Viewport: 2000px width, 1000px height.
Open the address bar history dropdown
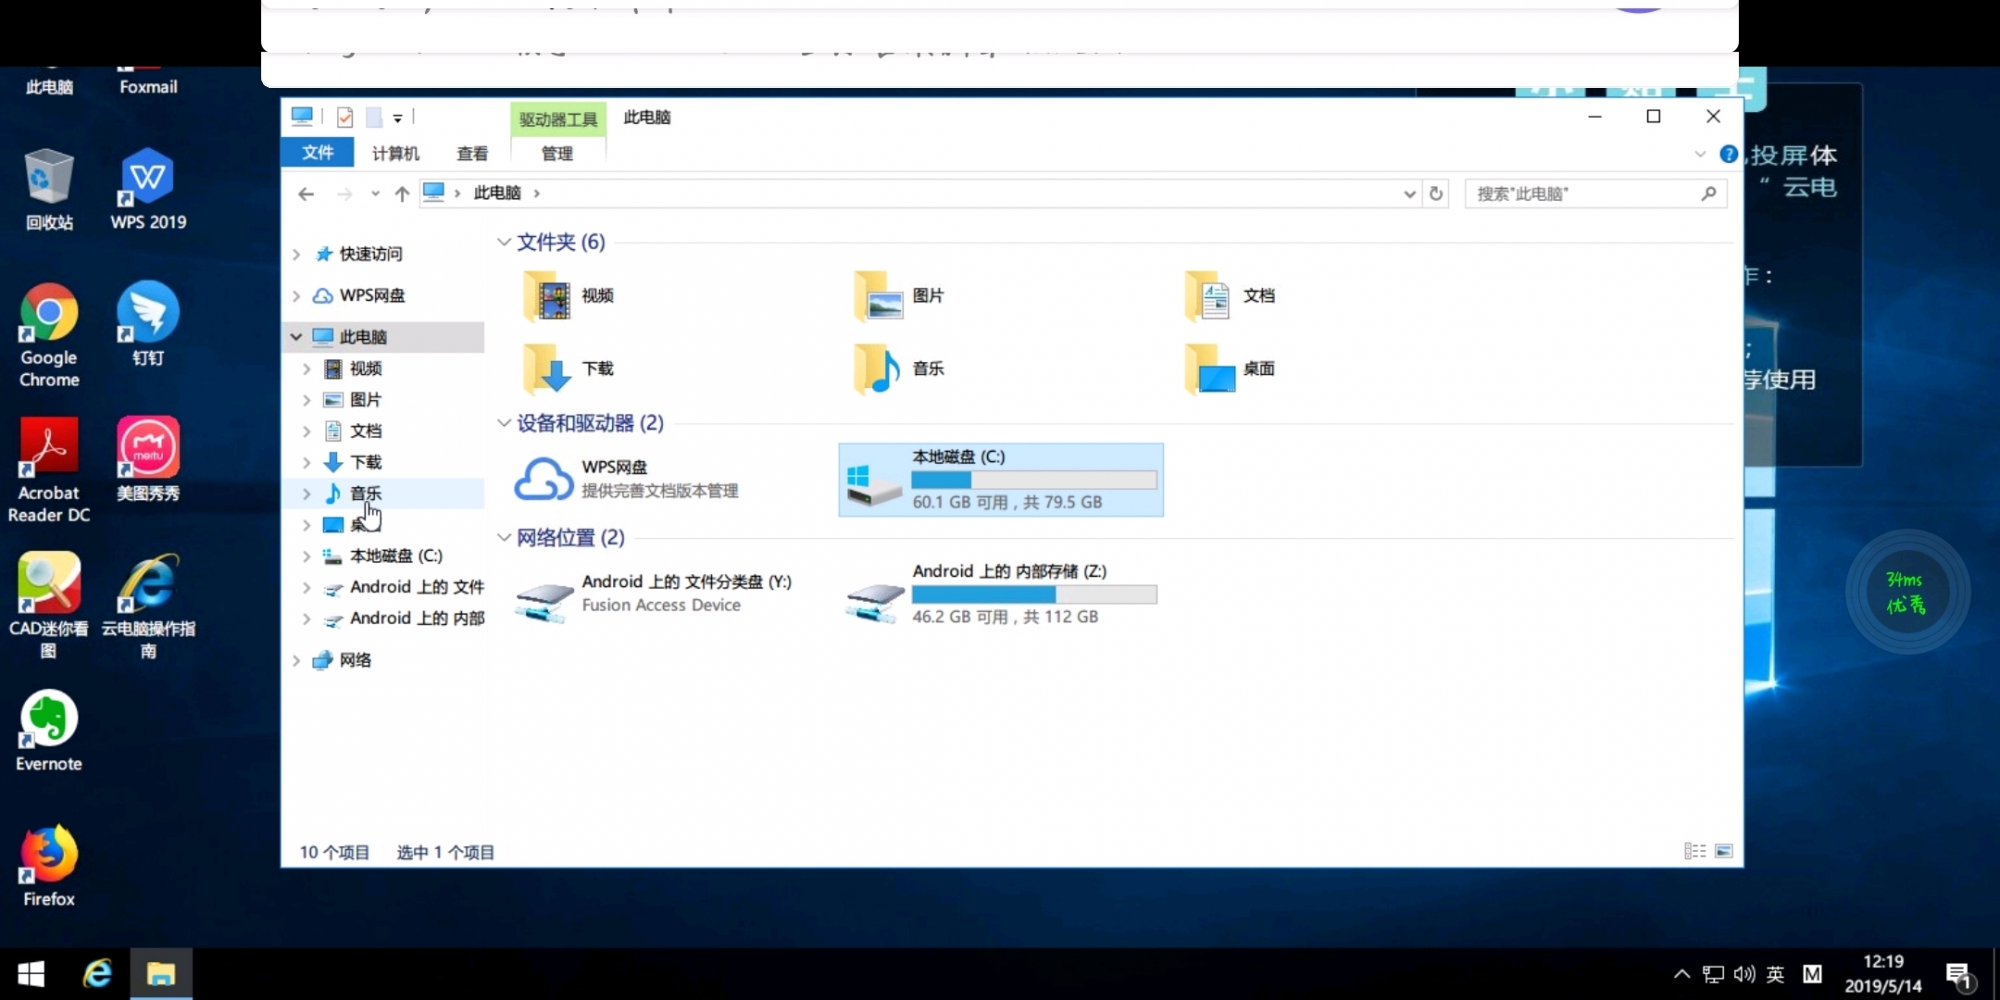click(1409, 194)
